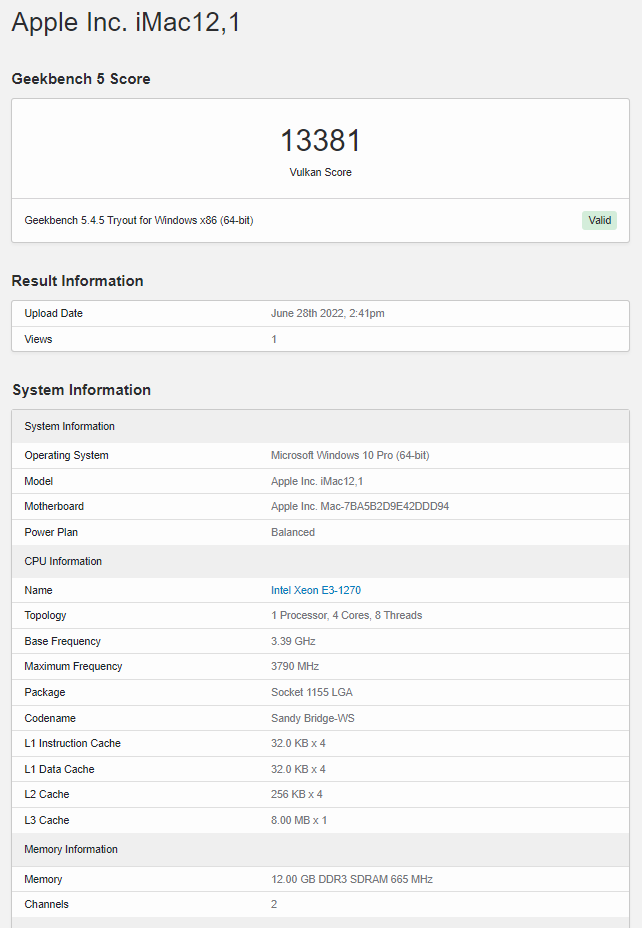This screenshot has width=642, height=928.
Task: Click the Sandy Bridge-WS codename value
Action: (x=313, y=718)
